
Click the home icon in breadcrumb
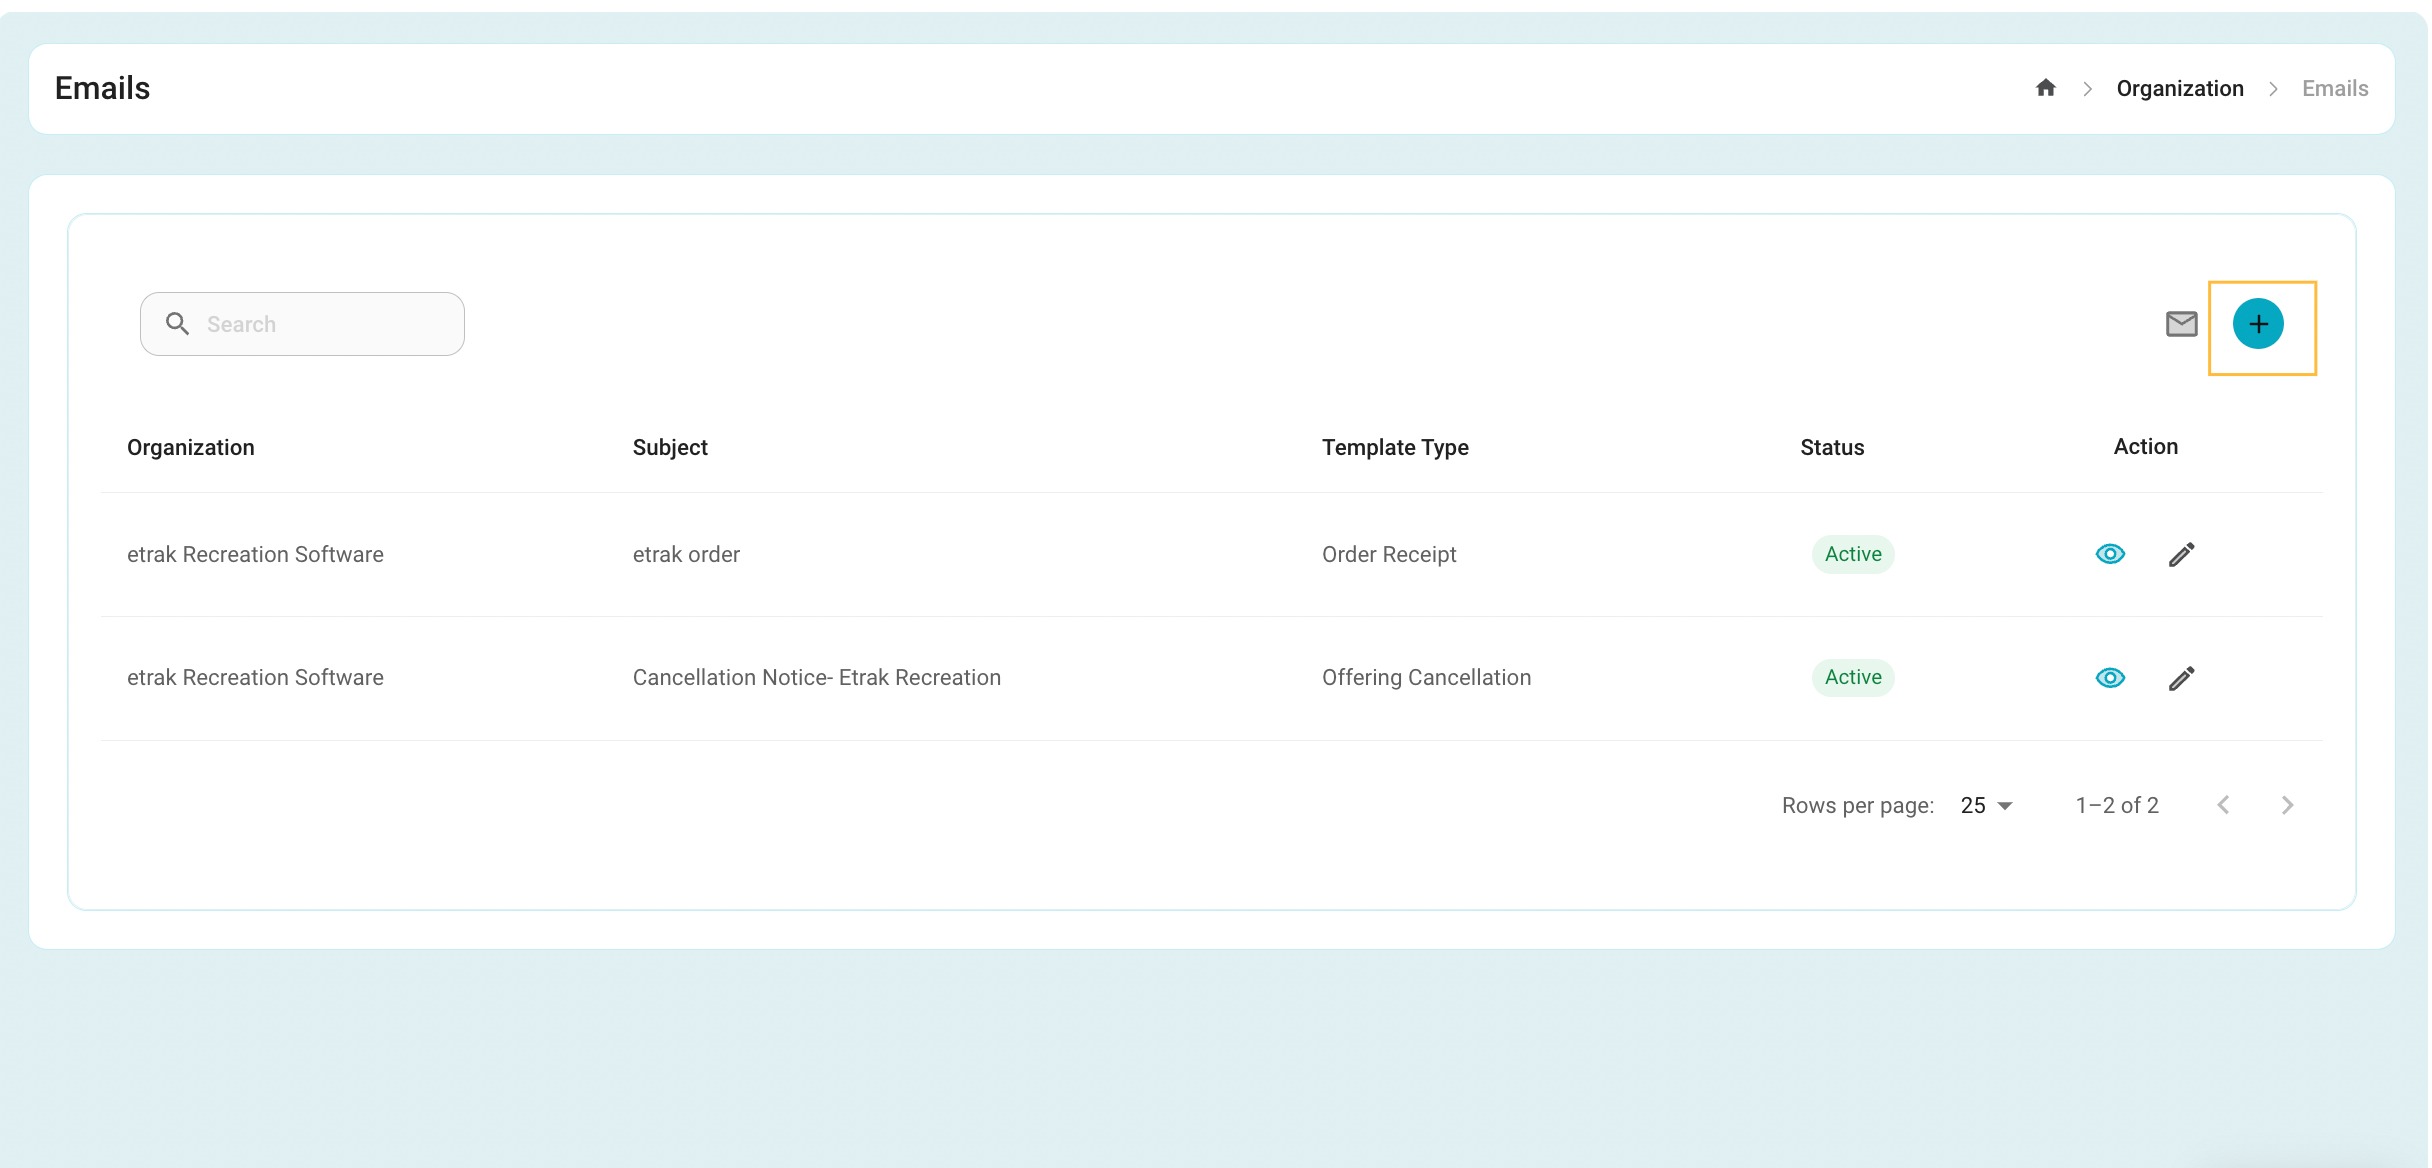2045,88
